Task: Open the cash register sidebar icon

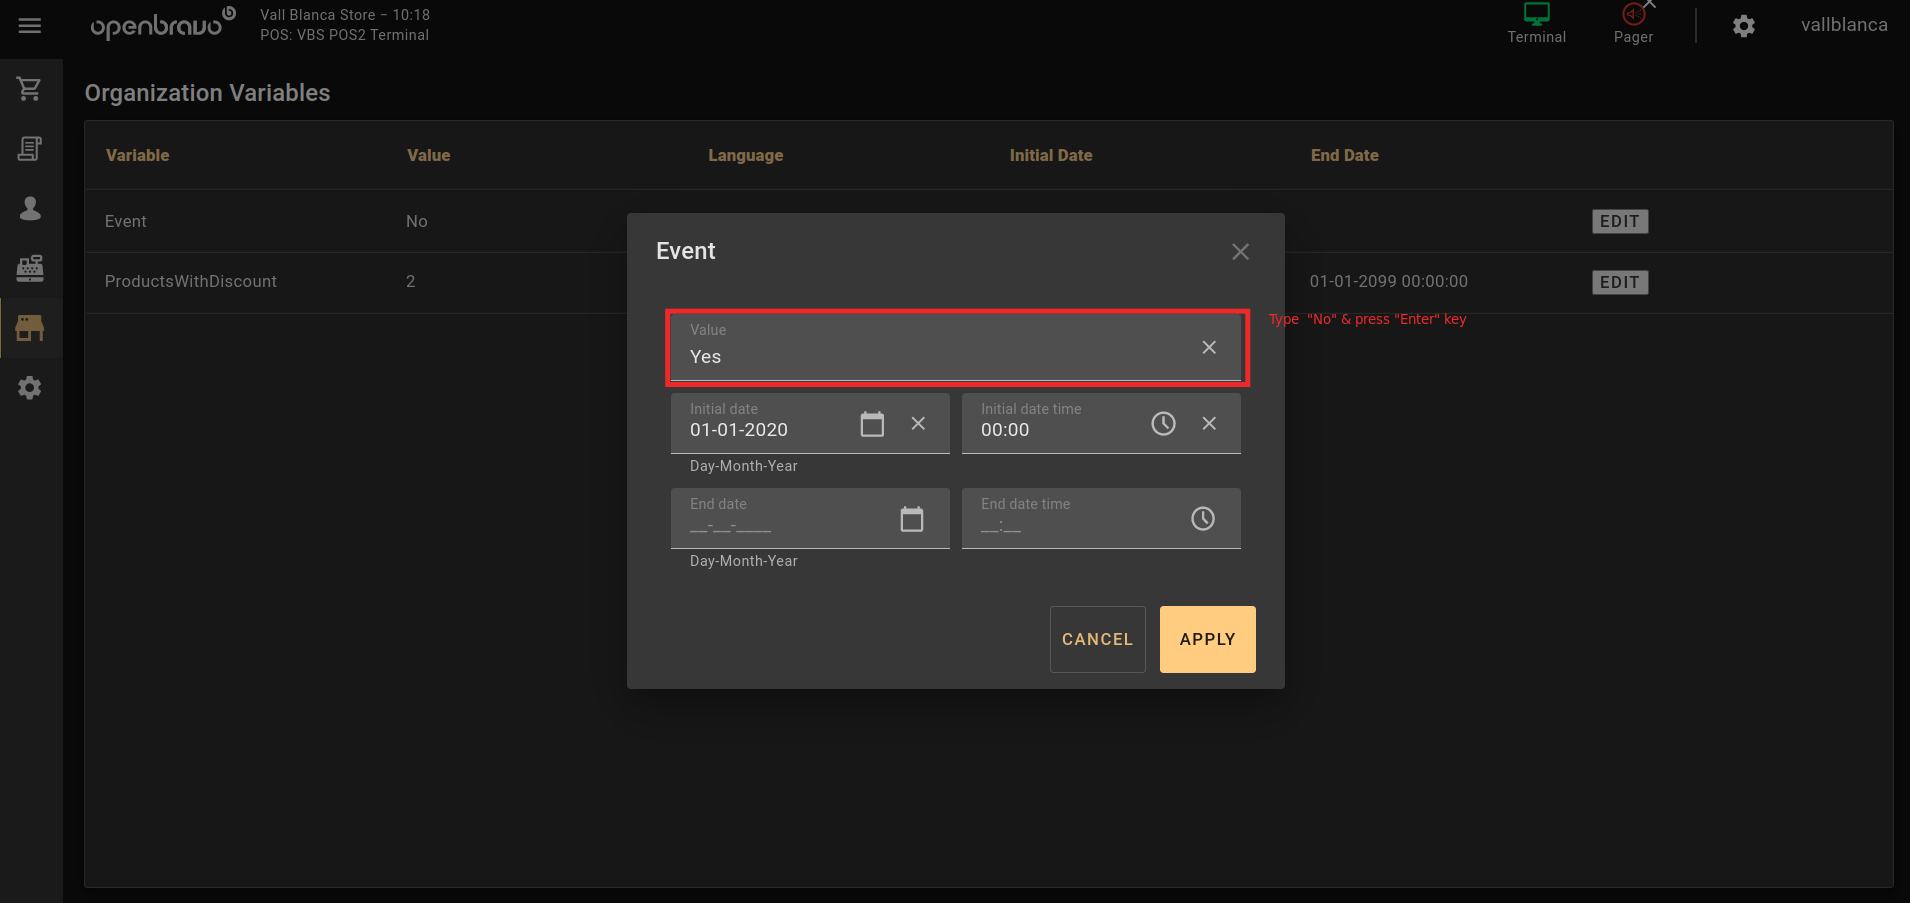Action: coord(30,268)
